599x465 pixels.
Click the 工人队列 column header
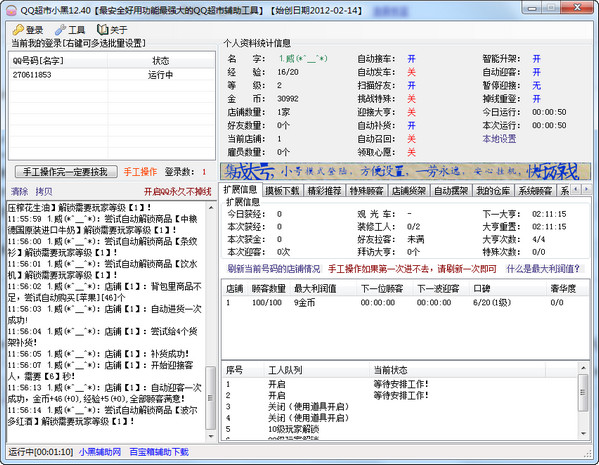pos(317,370)
